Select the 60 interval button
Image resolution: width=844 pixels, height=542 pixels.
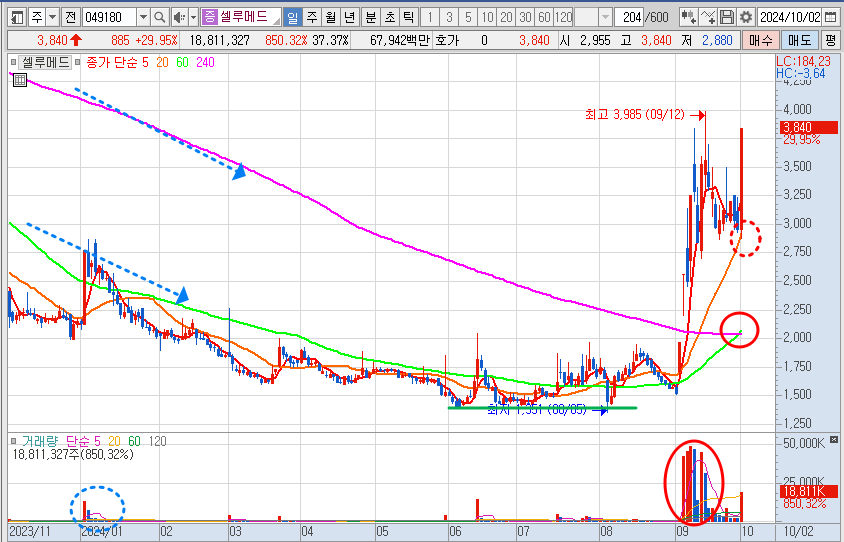(544, 18)
